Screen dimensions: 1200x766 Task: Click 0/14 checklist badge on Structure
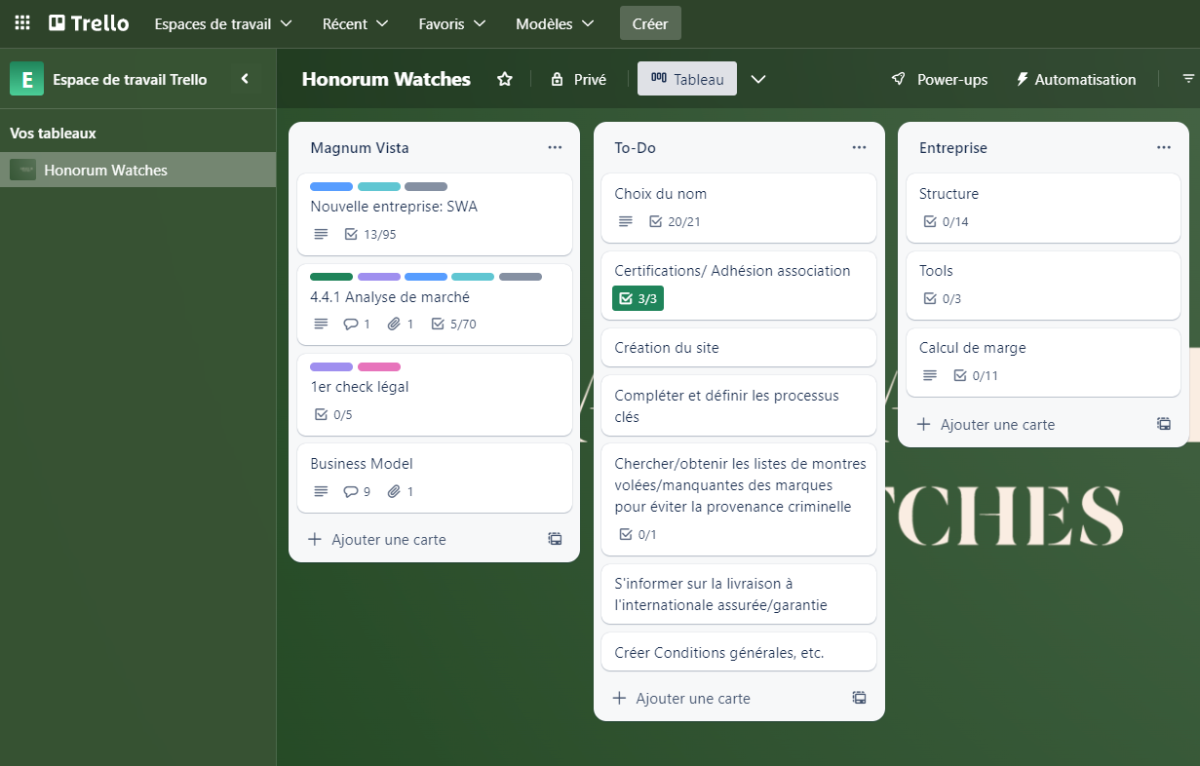945,221
